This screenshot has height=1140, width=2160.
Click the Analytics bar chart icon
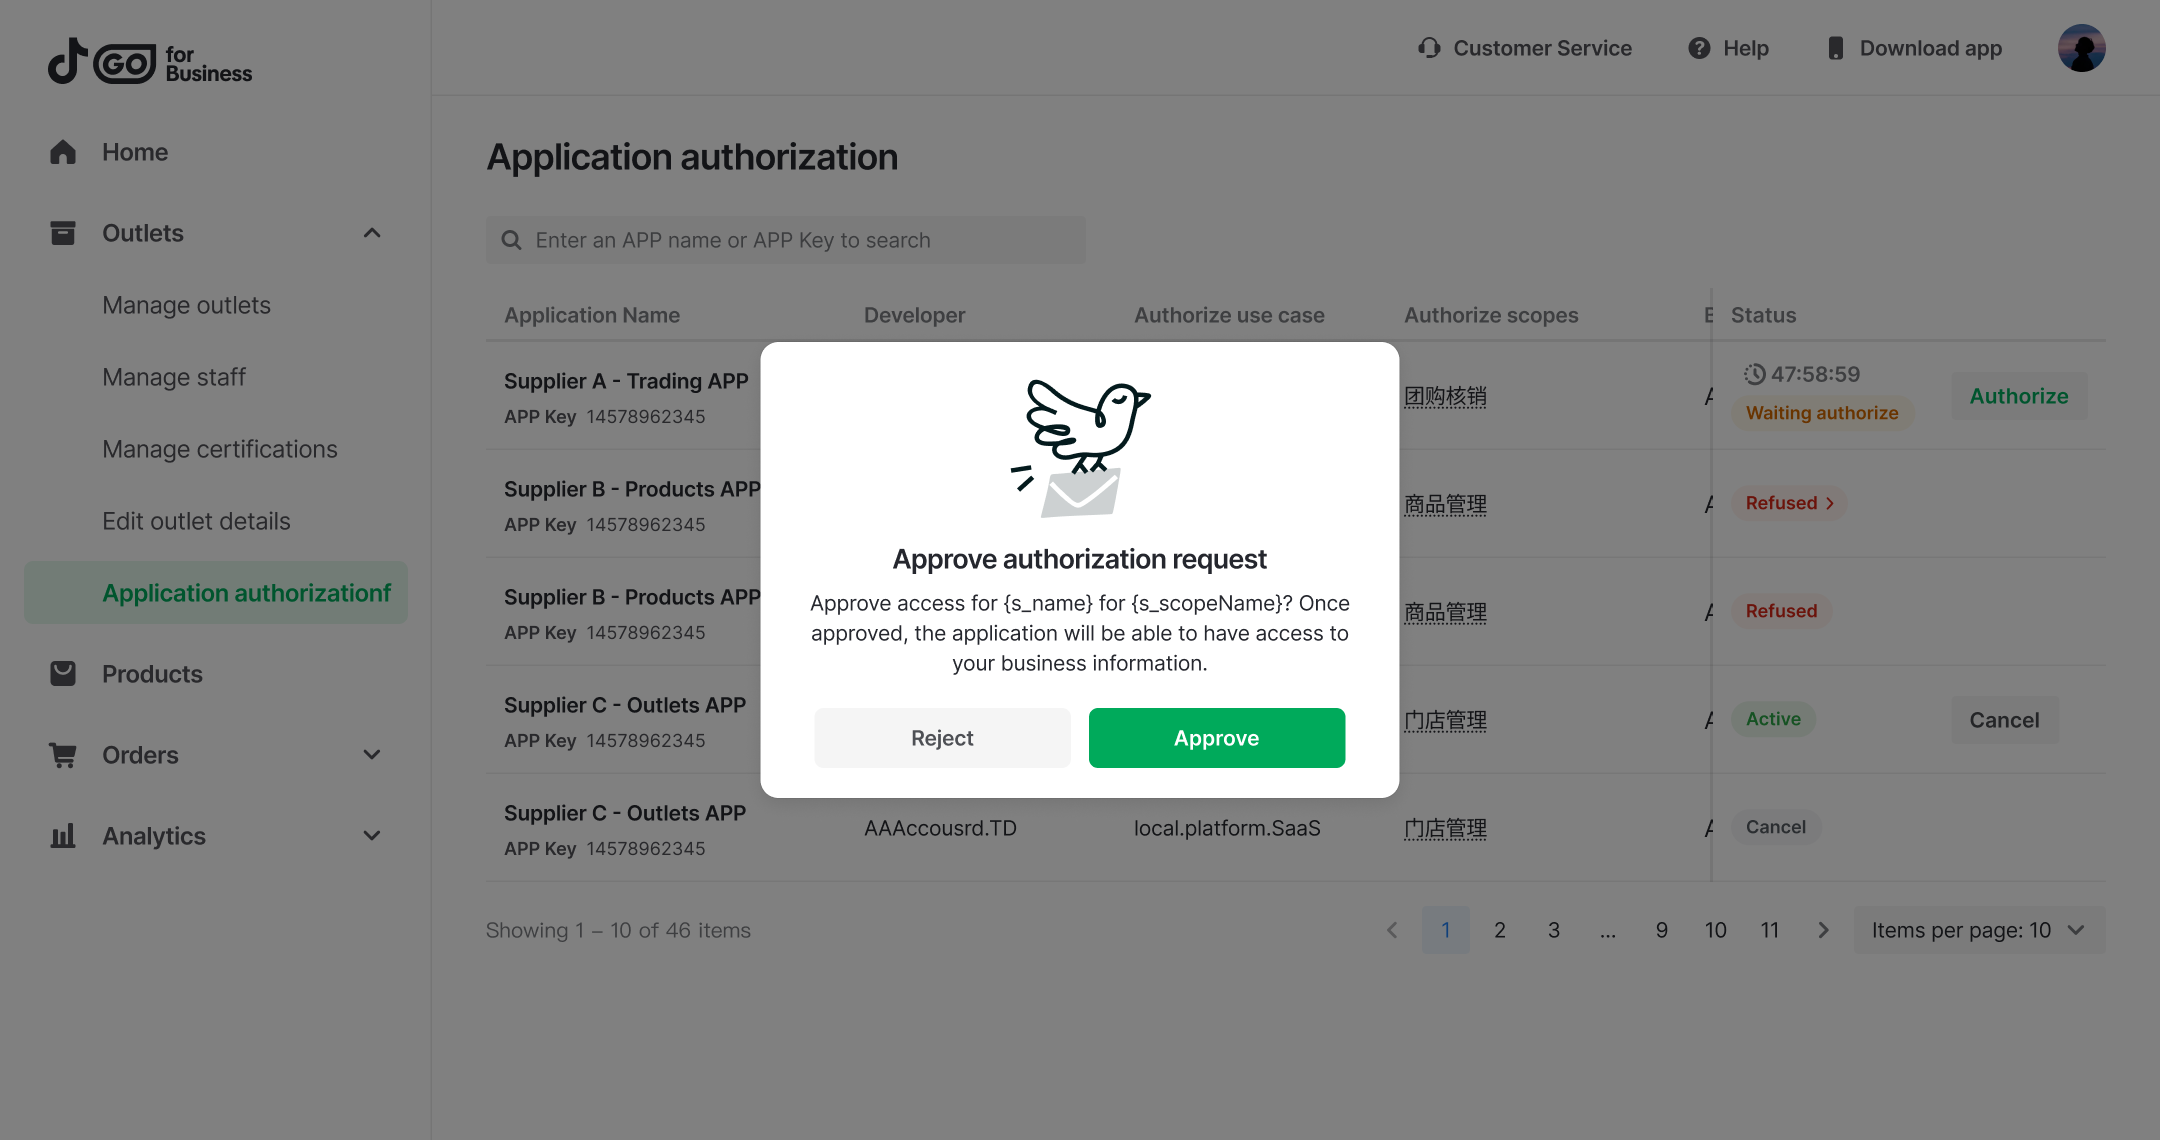pos(63,836)
